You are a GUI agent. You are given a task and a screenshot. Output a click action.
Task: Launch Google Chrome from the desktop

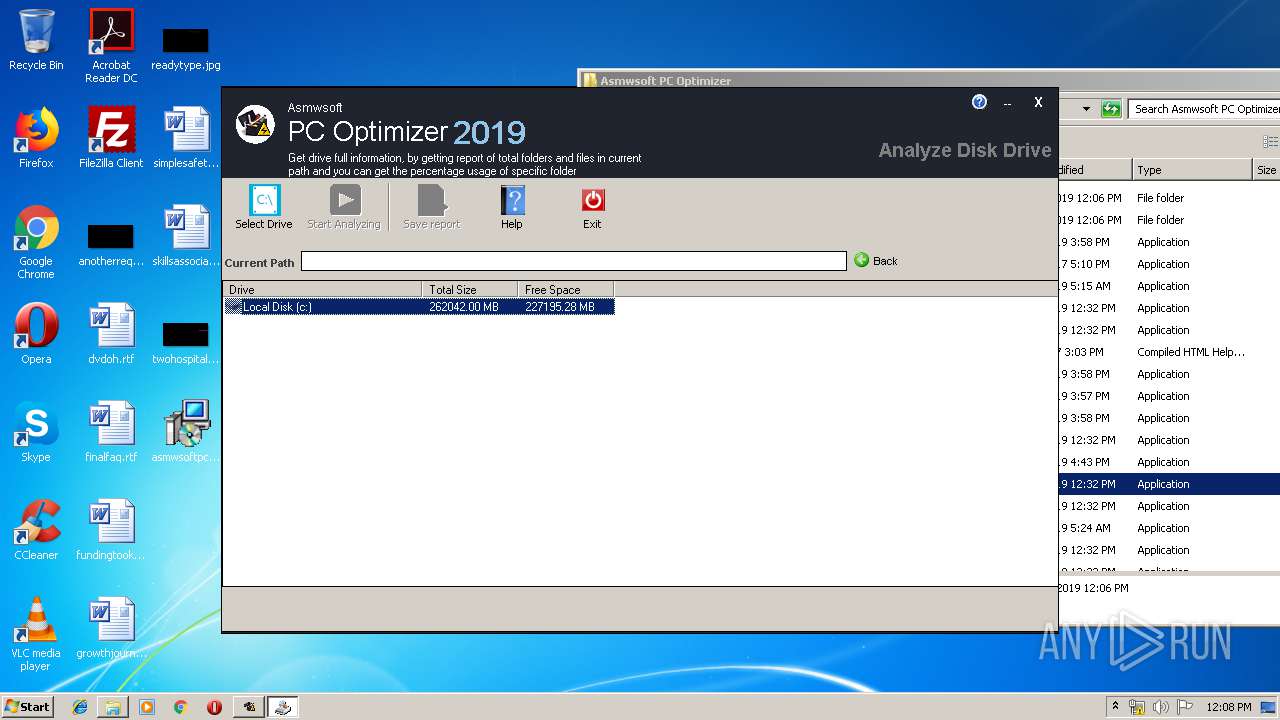tap(36, 242)
